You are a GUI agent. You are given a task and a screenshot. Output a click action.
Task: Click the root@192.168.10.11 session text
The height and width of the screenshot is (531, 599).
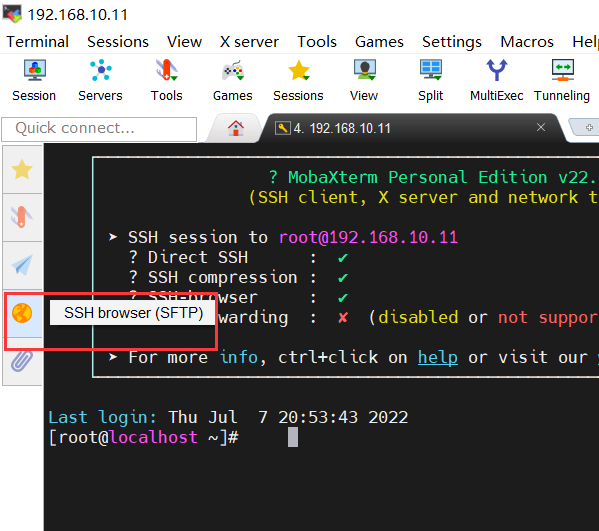tap(368, 238)
